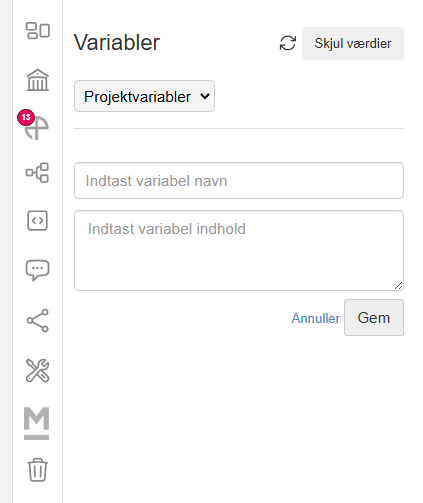This screenshot has width=423, height=503.
Task: Cancel with the Annuller link
Action: [316, 318]
